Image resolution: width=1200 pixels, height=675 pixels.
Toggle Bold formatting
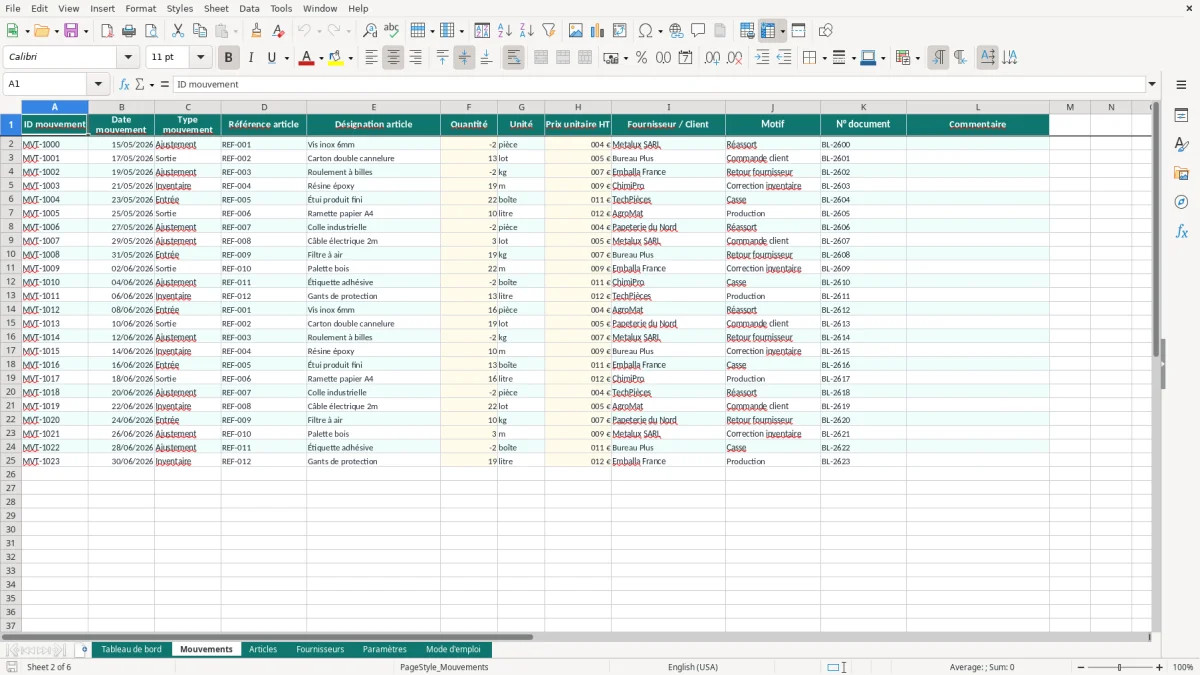click(228, 58)
